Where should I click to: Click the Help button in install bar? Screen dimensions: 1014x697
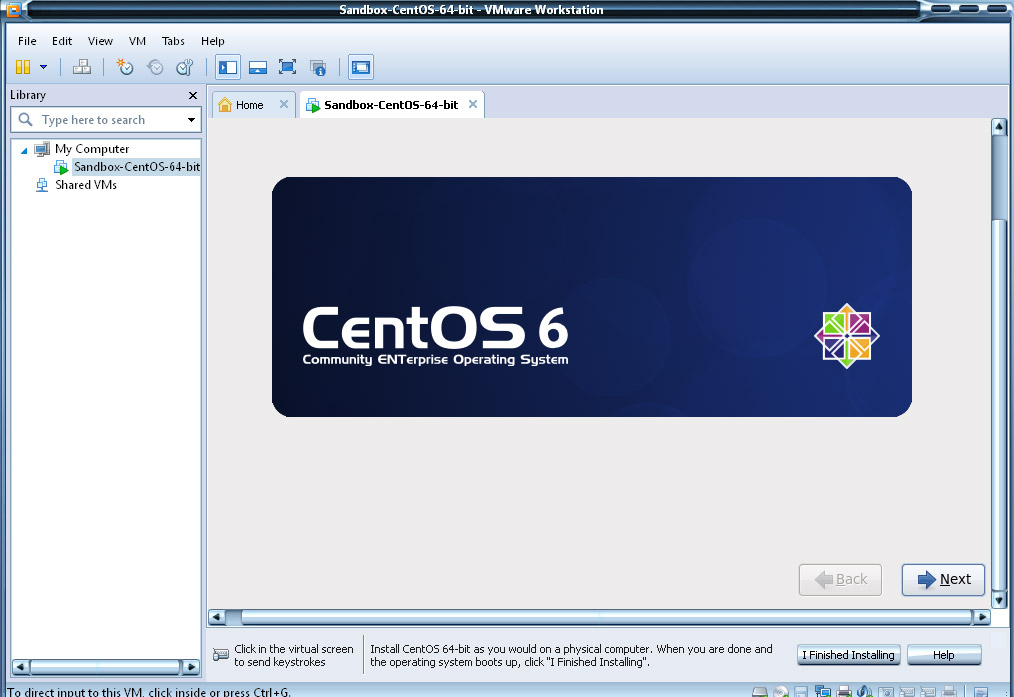click(944, 655)
